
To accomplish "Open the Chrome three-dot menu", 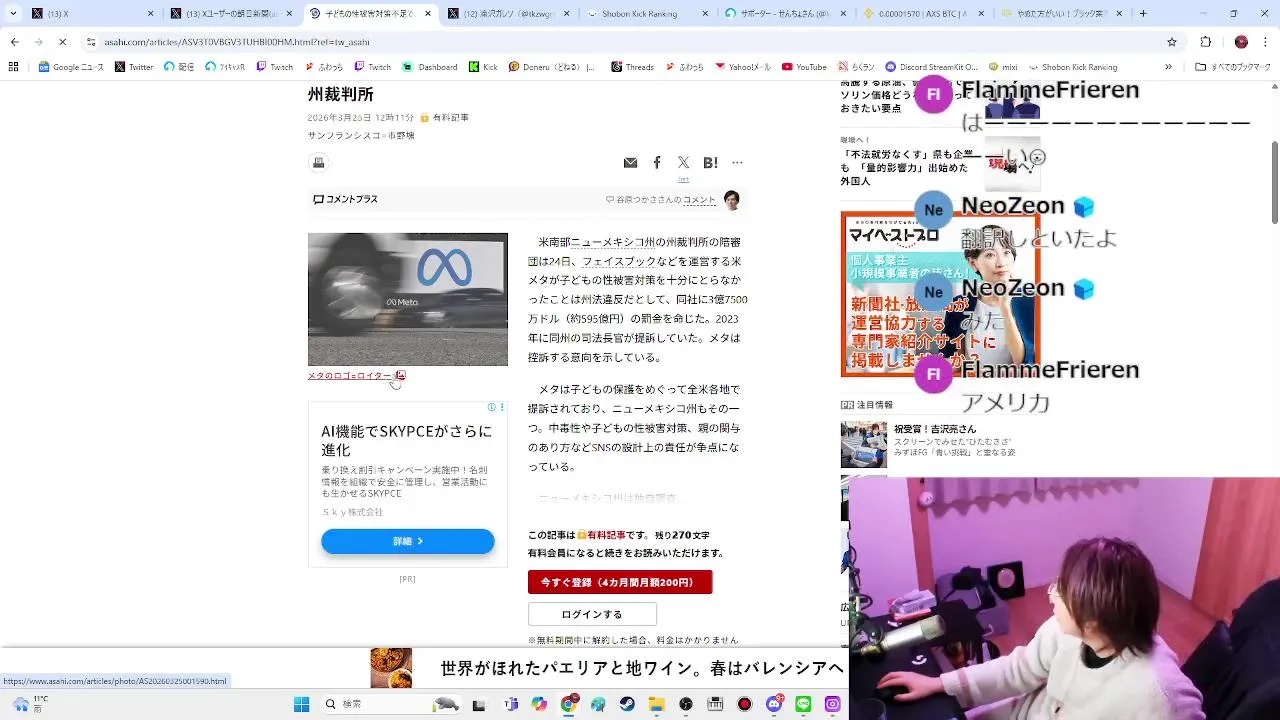I will (x=1267, y=42).
